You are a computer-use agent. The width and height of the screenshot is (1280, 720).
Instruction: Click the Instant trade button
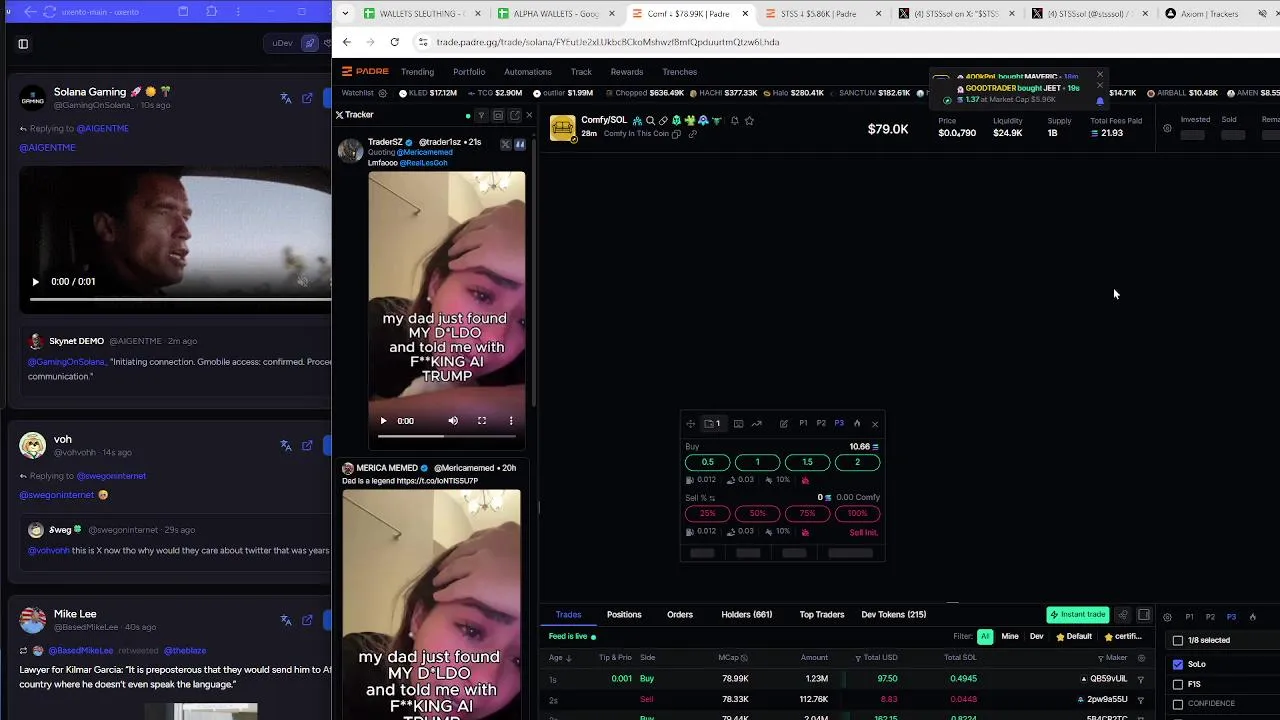(1077, 614)
